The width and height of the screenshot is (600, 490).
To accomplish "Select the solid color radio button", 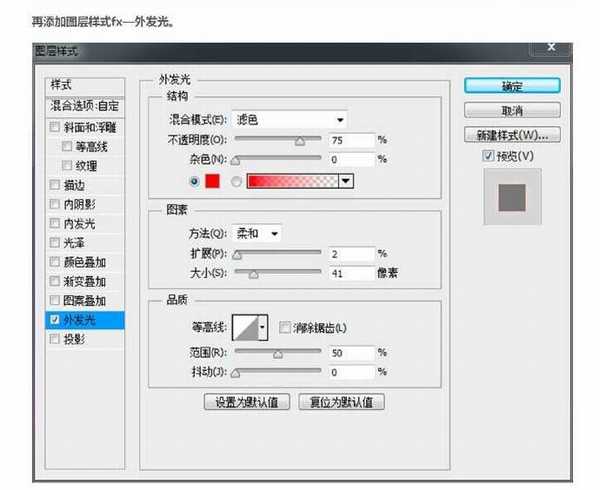I will pyautogui.click(x=193, y=181).
